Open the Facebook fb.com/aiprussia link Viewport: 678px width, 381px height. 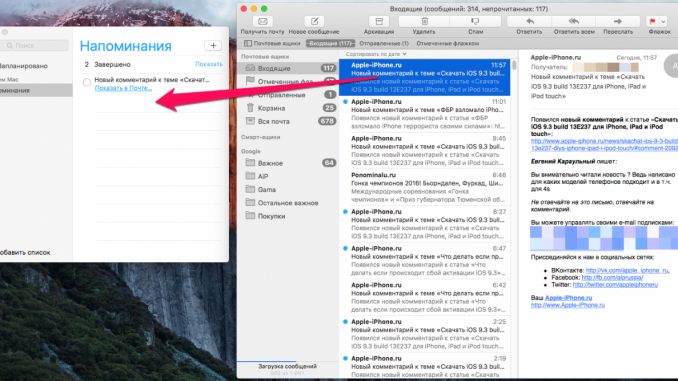pyautogui.click(x=612, y=278)
